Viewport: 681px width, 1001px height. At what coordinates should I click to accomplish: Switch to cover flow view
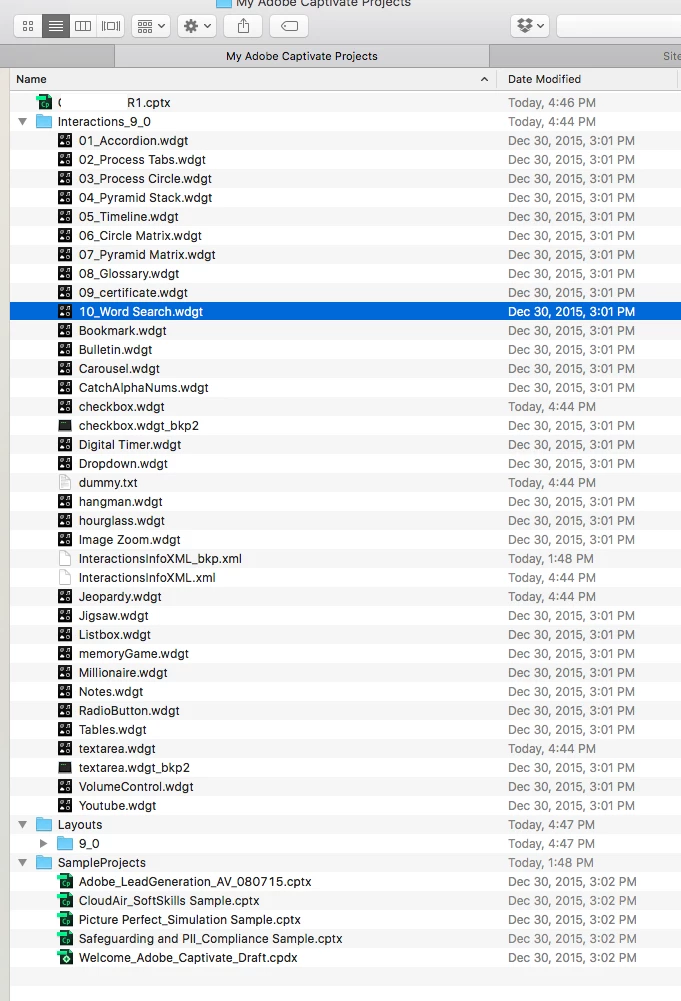point(110,26)
